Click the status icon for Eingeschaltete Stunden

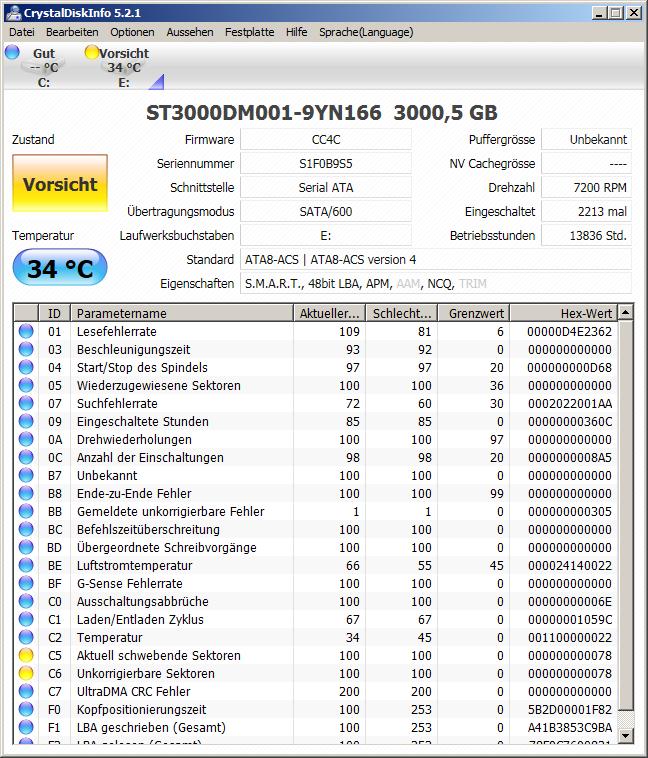[x=26, y=421]
